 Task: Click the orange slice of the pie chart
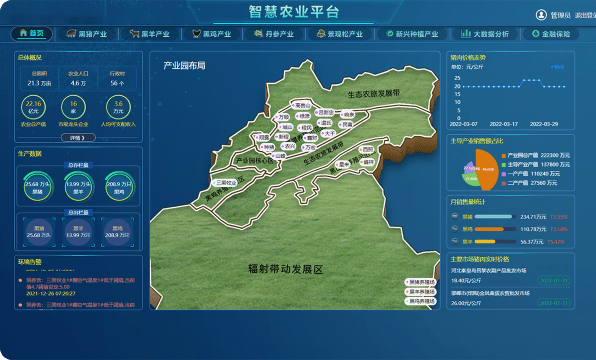click(x=487, y=170)
